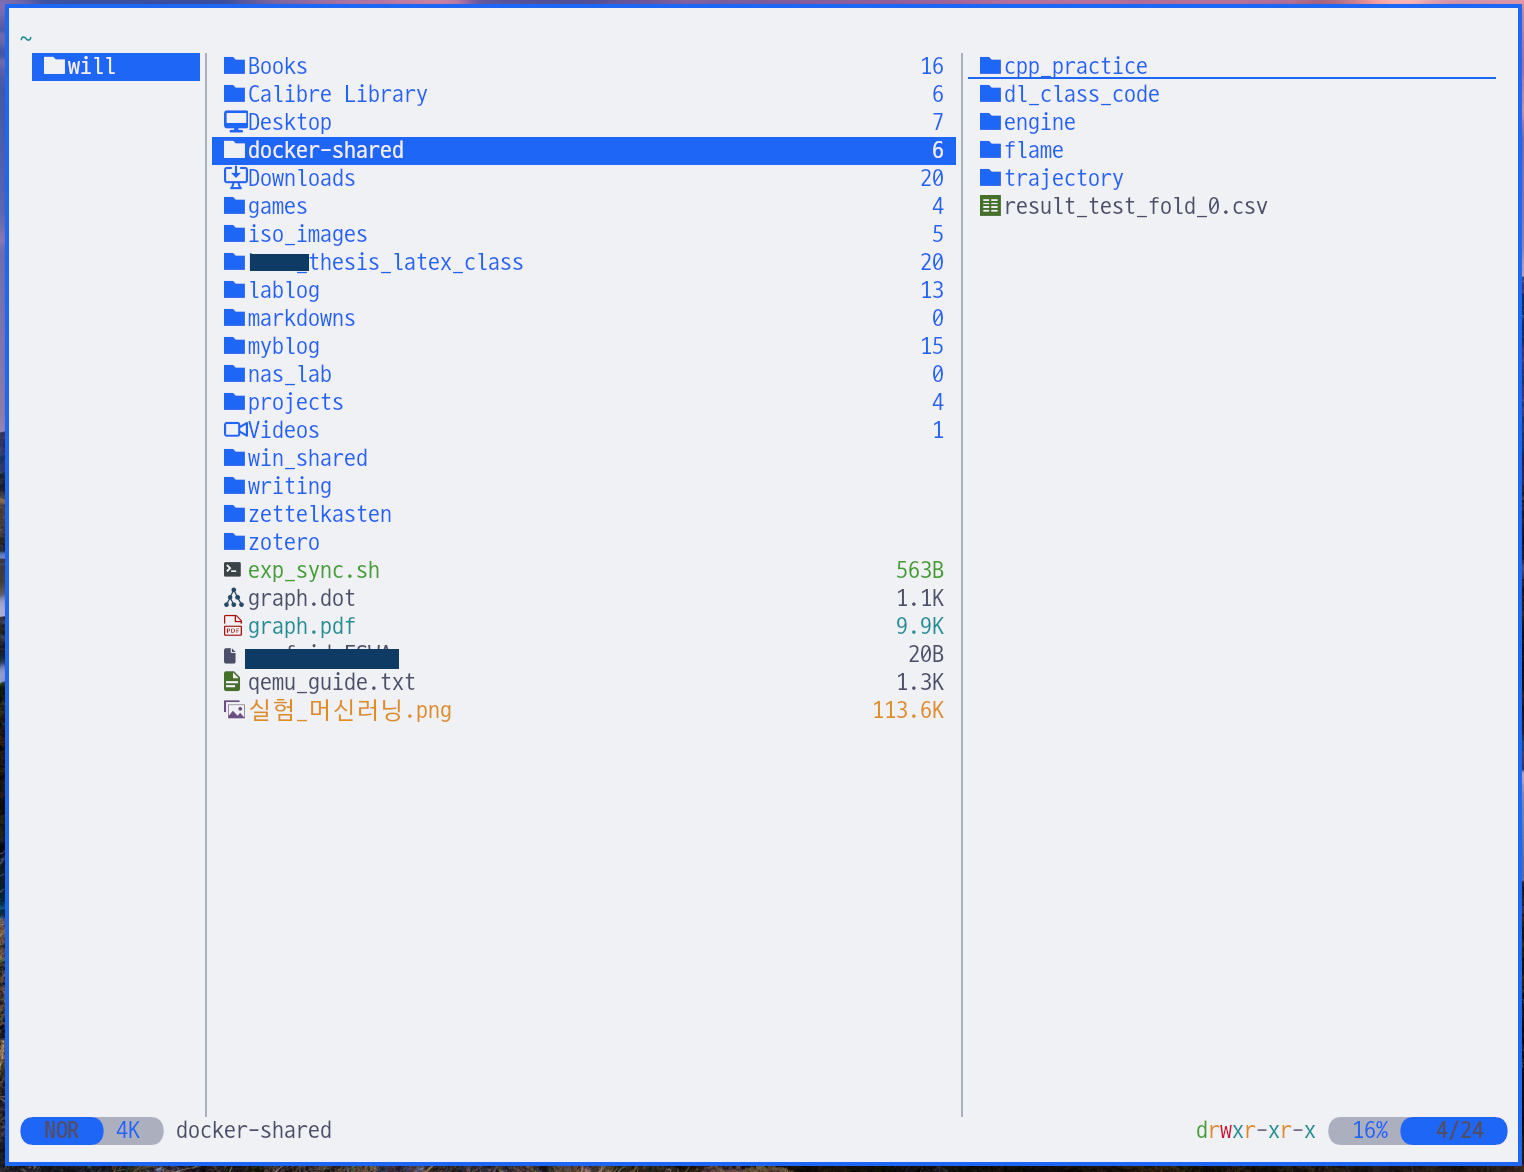
Task: Select dl_class_code in the preview pane
Action: click(x=1081, y=94)
